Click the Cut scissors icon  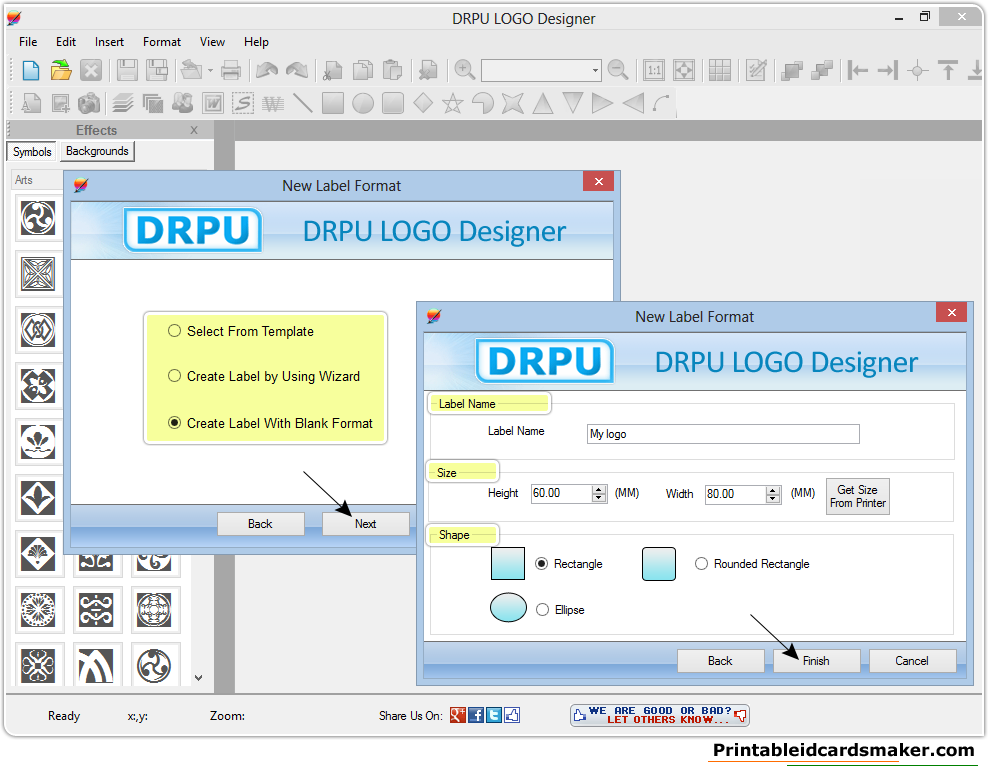333,70
